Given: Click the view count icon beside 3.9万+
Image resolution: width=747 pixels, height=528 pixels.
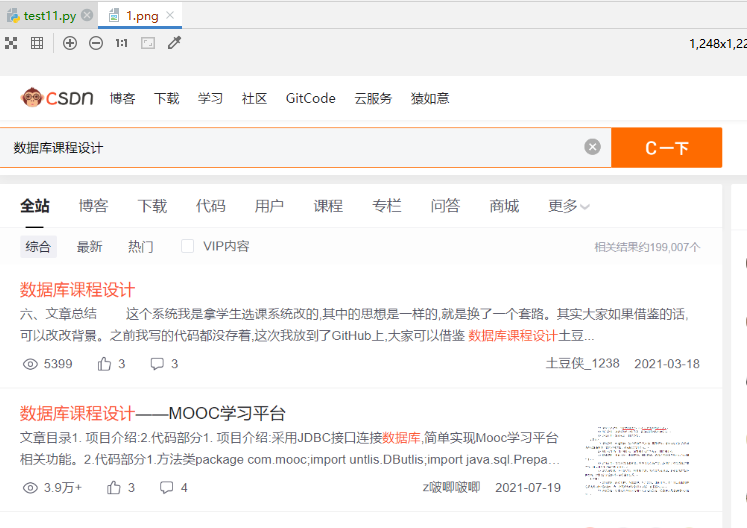Looking at the screenshot, I should coord(30,488).
